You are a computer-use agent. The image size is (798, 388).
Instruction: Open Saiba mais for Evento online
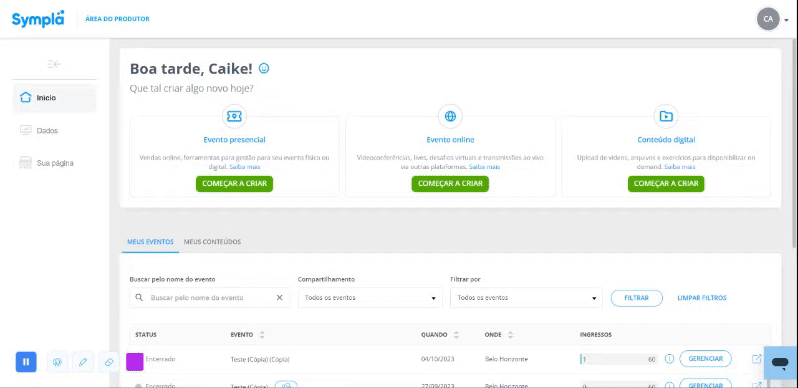tap(484, 167)
